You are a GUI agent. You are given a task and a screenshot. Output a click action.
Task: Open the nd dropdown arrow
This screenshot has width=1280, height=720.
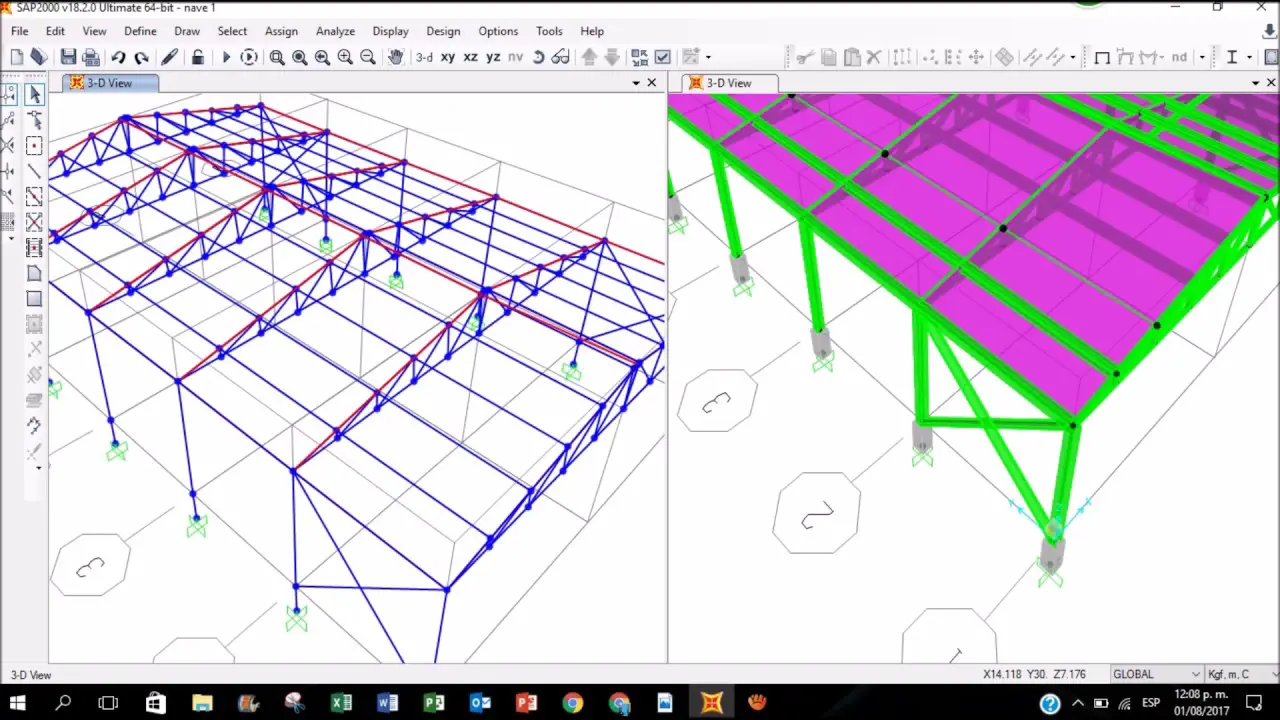click(x=1201, y=57)
